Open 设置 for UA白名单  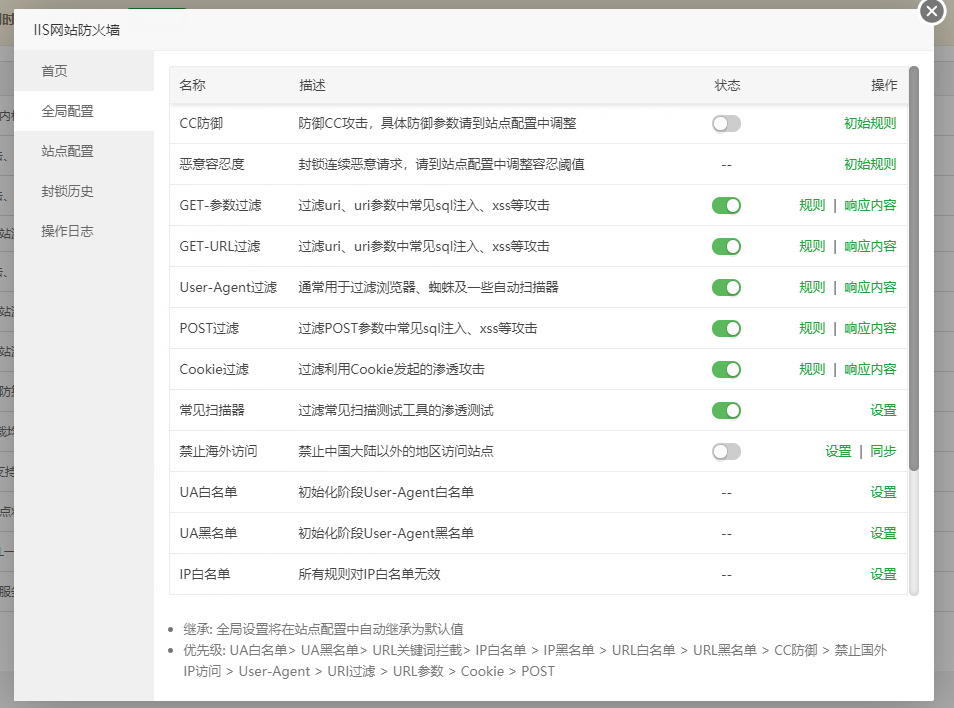point(883,492)
